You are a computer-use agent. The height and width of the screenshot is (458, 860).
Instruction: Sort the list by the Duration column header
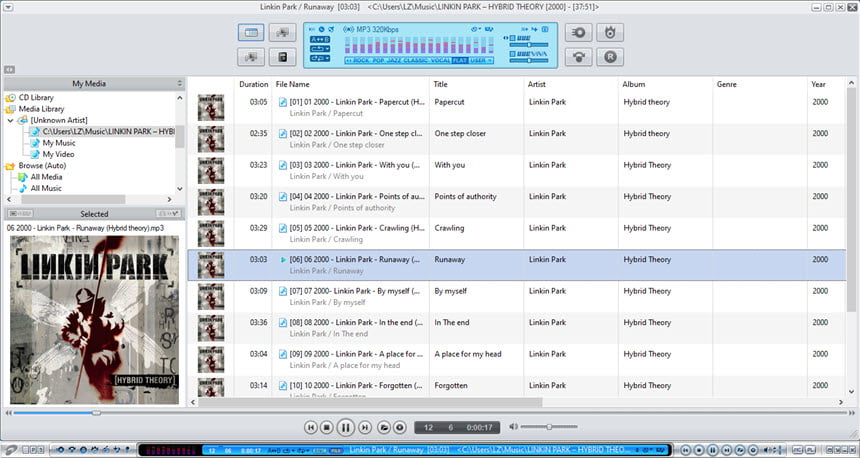point(253,84)
